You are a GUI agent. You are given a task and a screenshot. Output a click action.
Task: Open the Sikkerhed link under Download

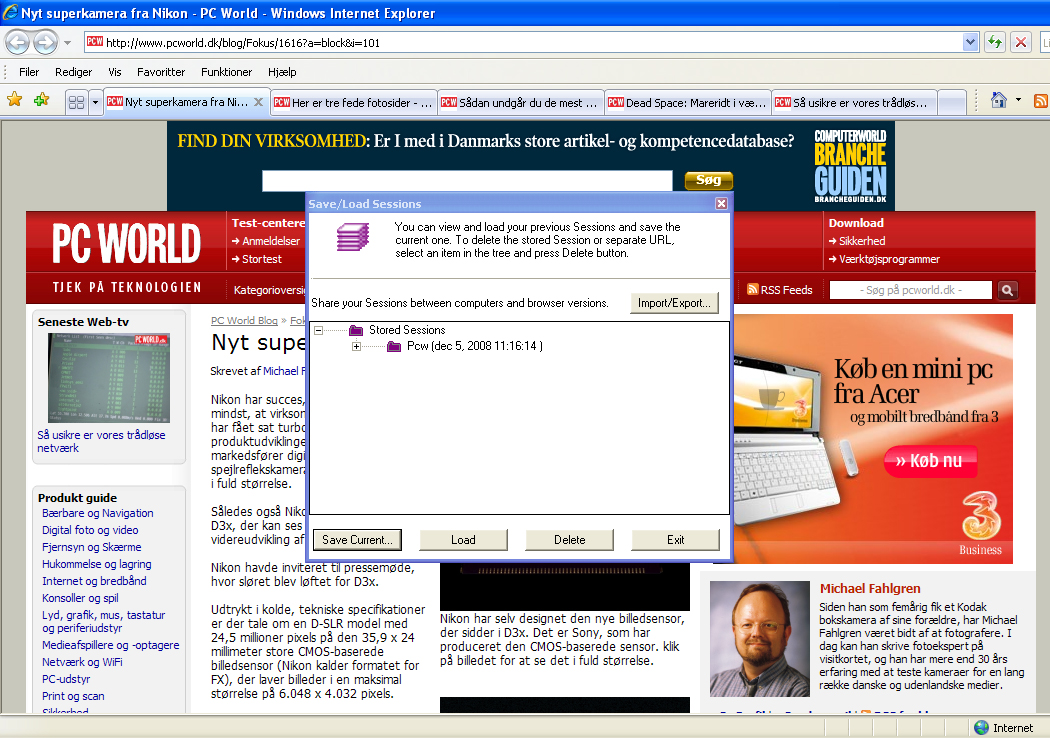pyautogui.click(x=862, y=241)
